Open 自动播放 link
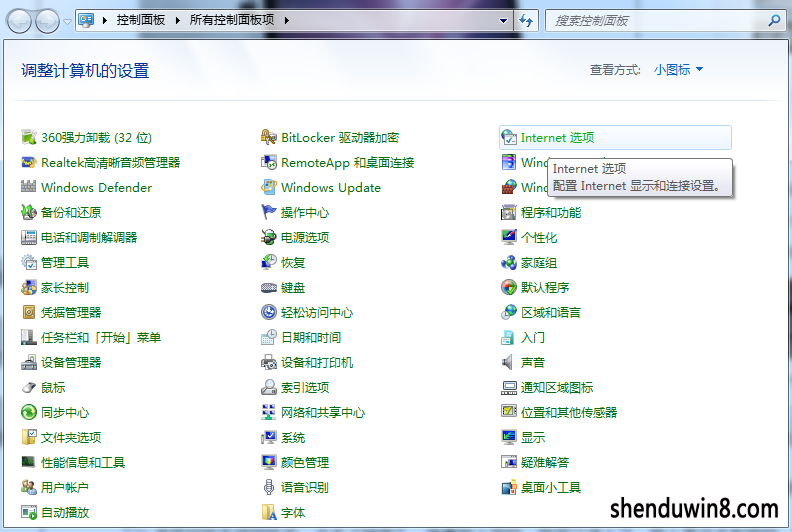The height and width of the screenshot is (532, 792). 65,512
